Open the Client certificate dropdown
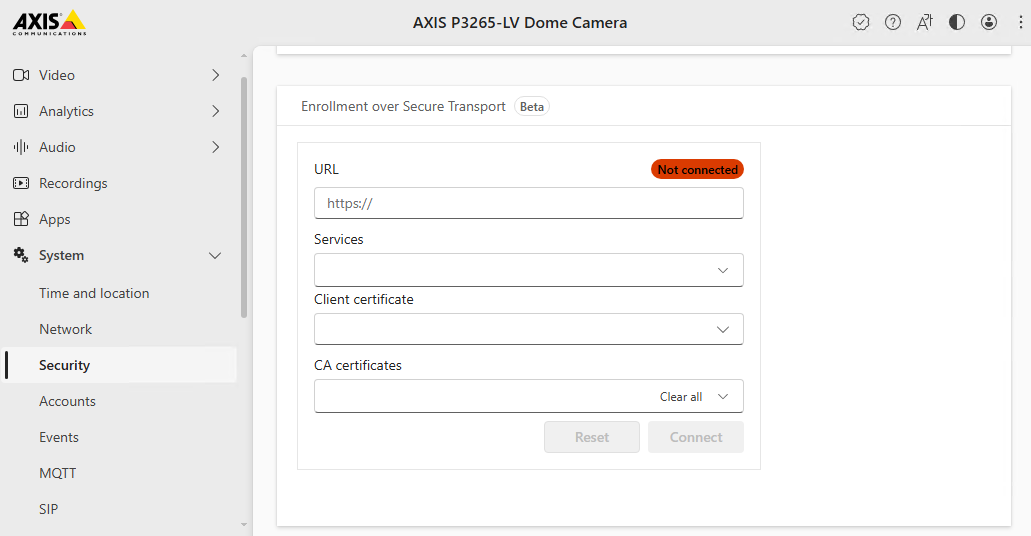The image size is (1031, 536). point(528,329)
